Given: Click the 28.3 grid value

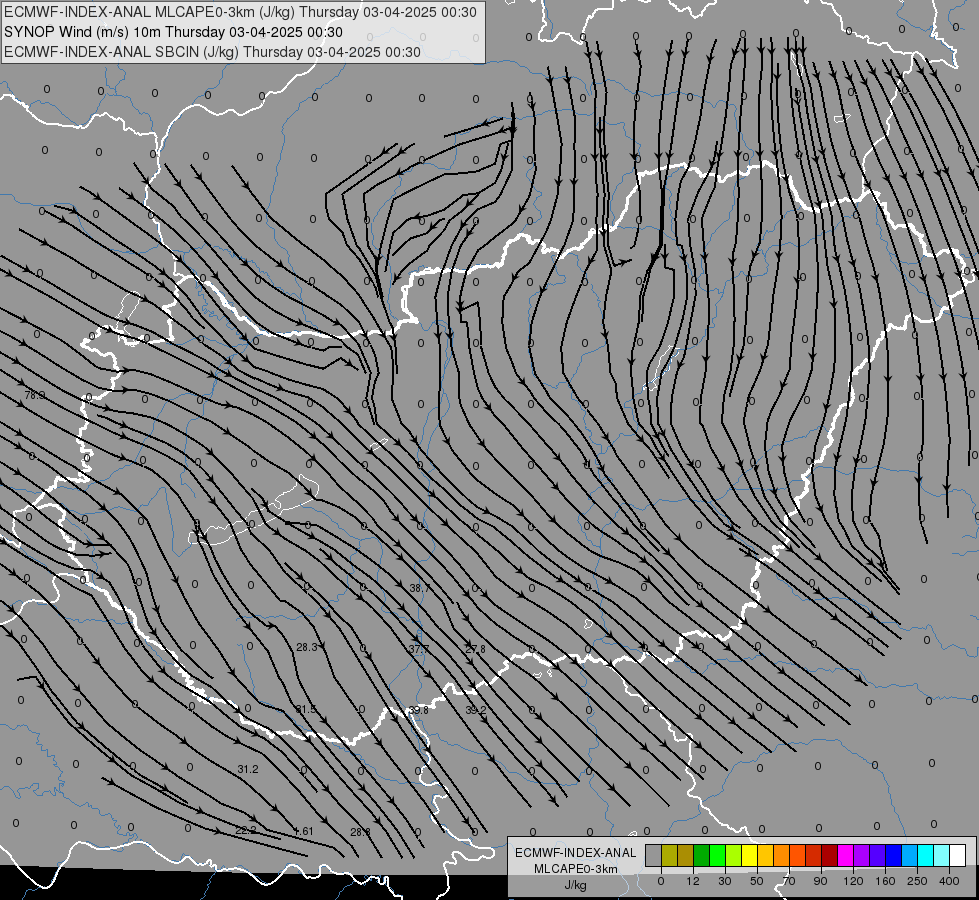Looking at the screenshot, I should pos(307,648).
